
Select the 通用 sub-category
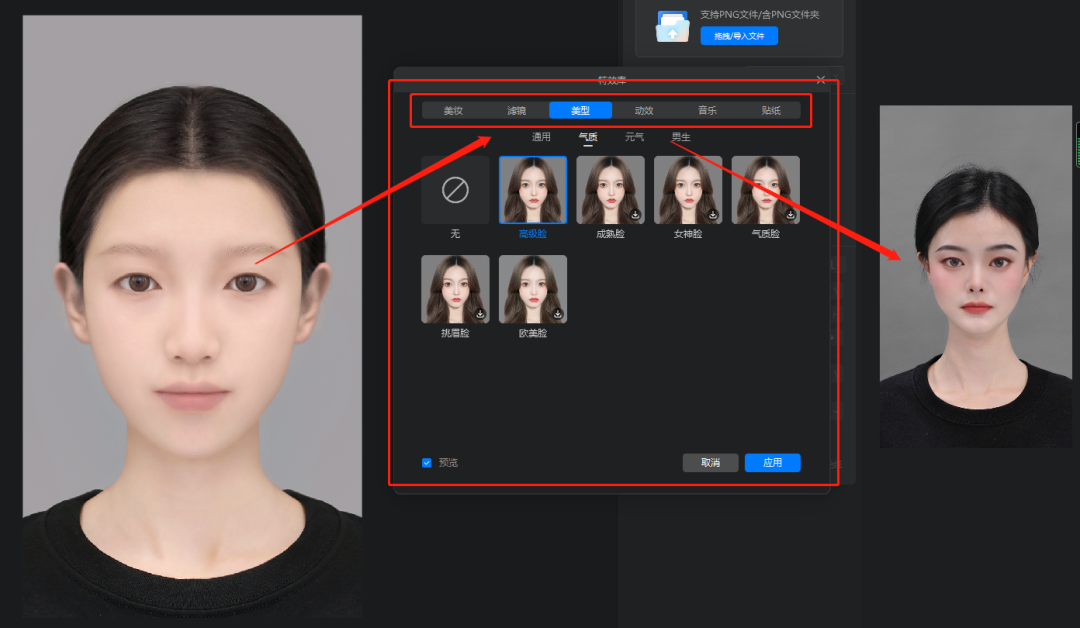coord(541,137)
